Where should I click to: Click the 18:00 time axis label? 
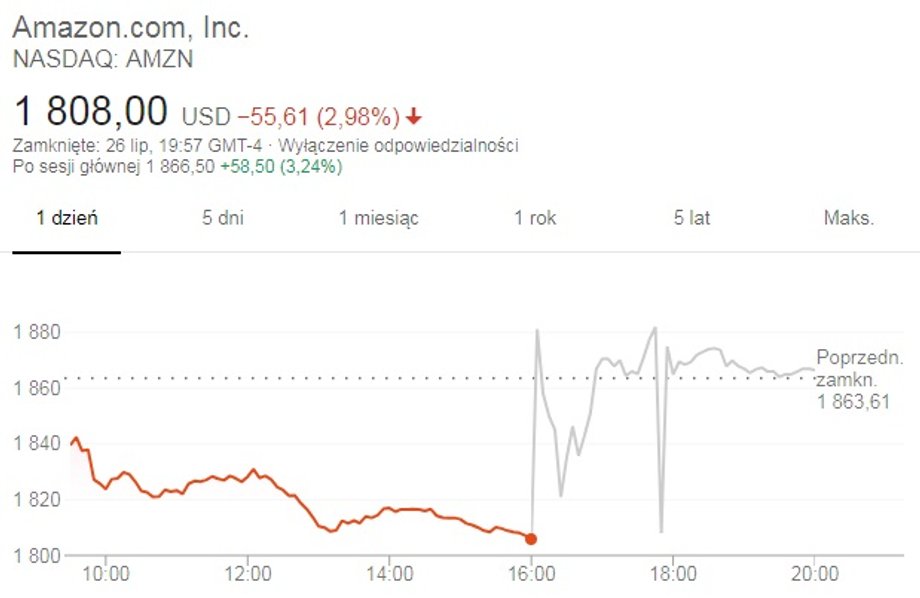click(x=673, y=573)
